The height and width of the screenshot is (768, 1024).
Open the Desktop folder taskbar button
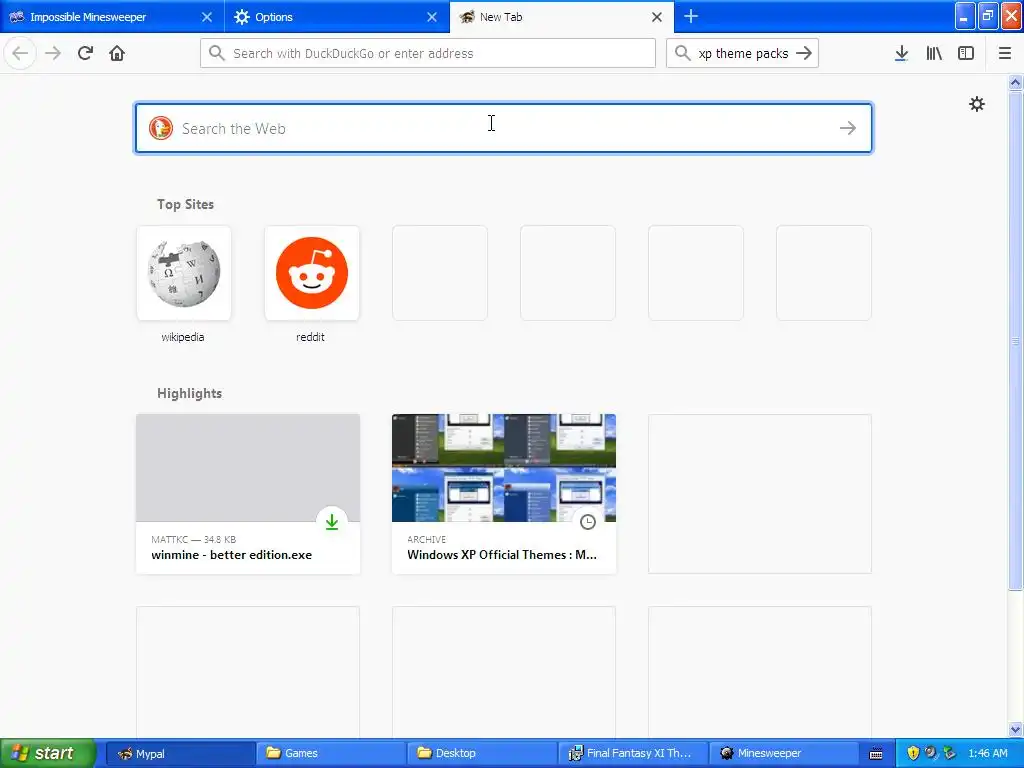point(481,753)
